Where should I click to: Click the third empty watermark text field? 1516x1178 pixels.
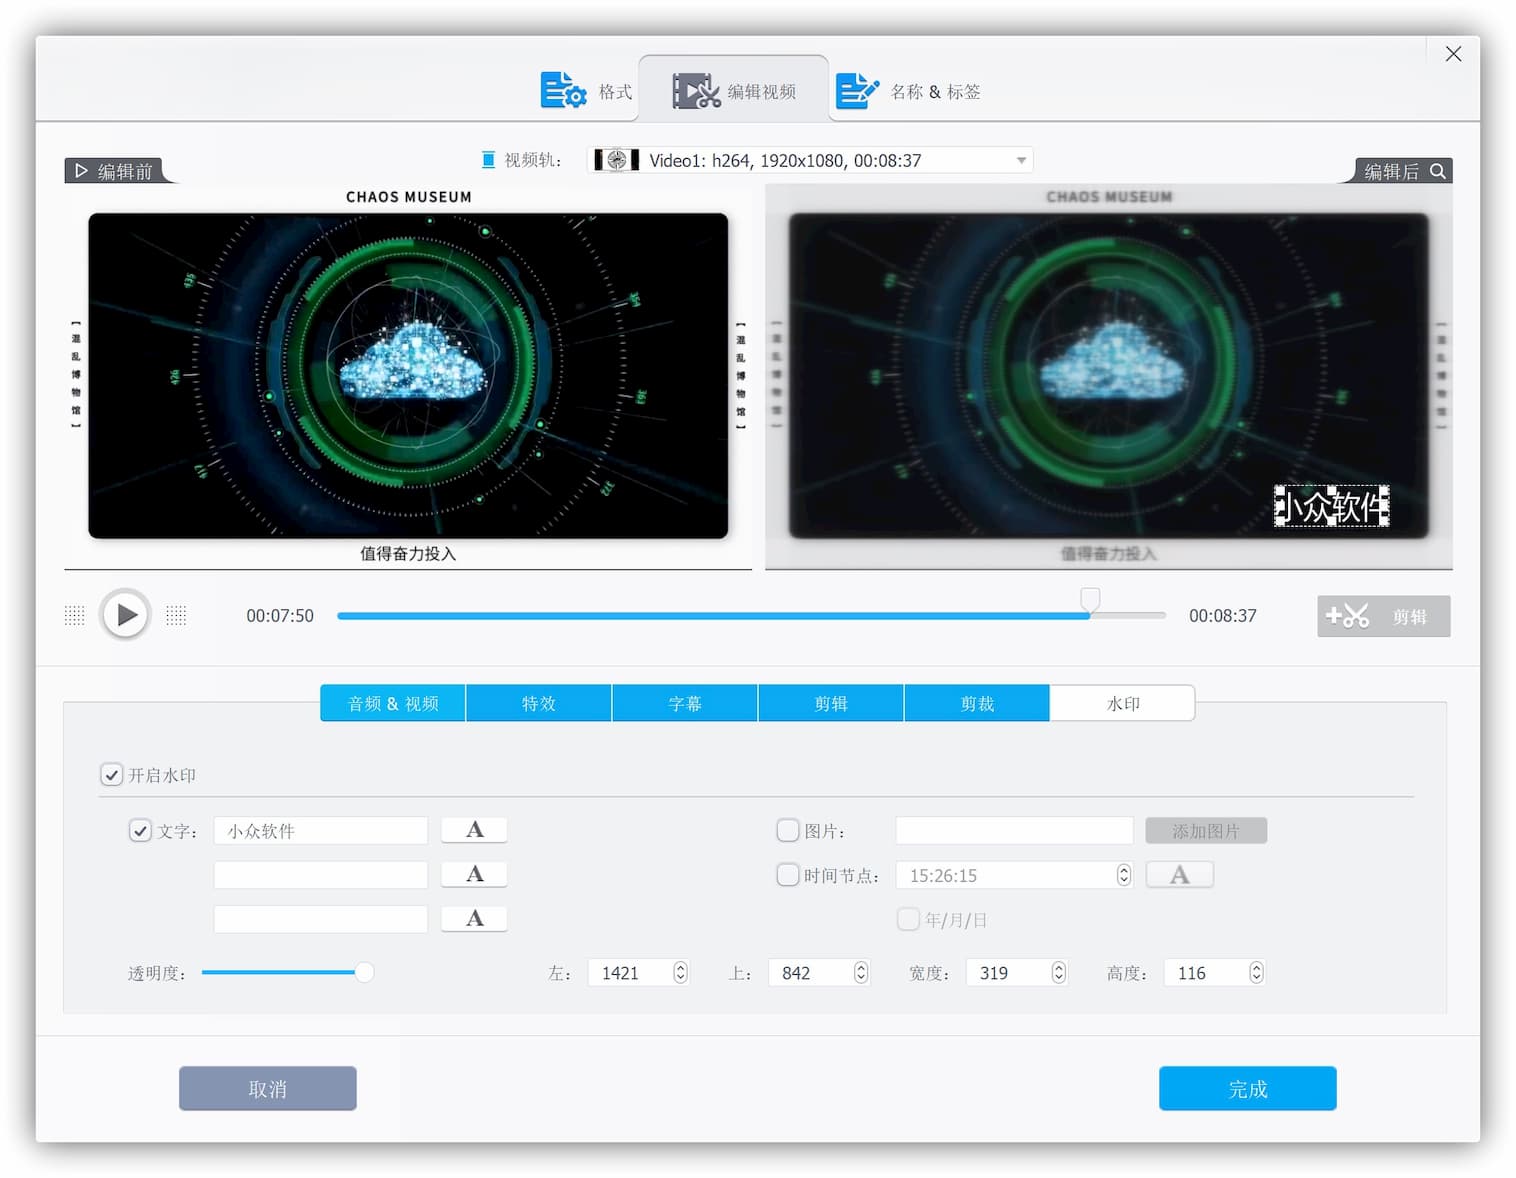click(x=321, y=918)
